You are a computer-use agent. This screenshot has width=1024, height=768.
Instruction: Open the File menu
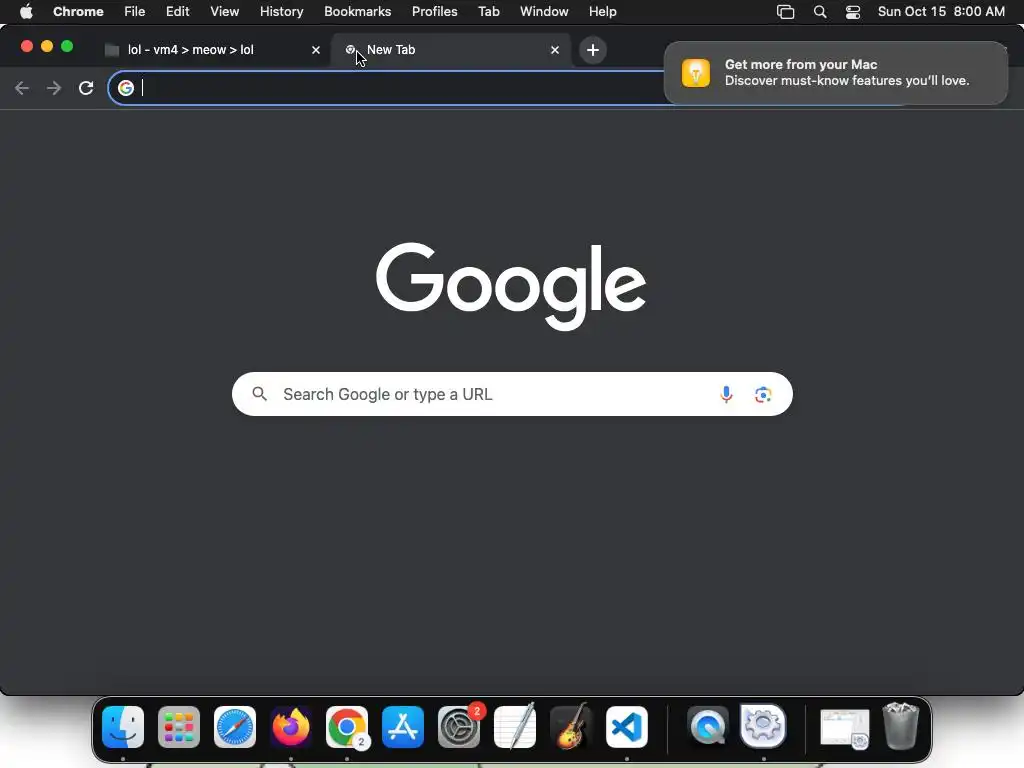pyautogui.click(x=135, y=12)
